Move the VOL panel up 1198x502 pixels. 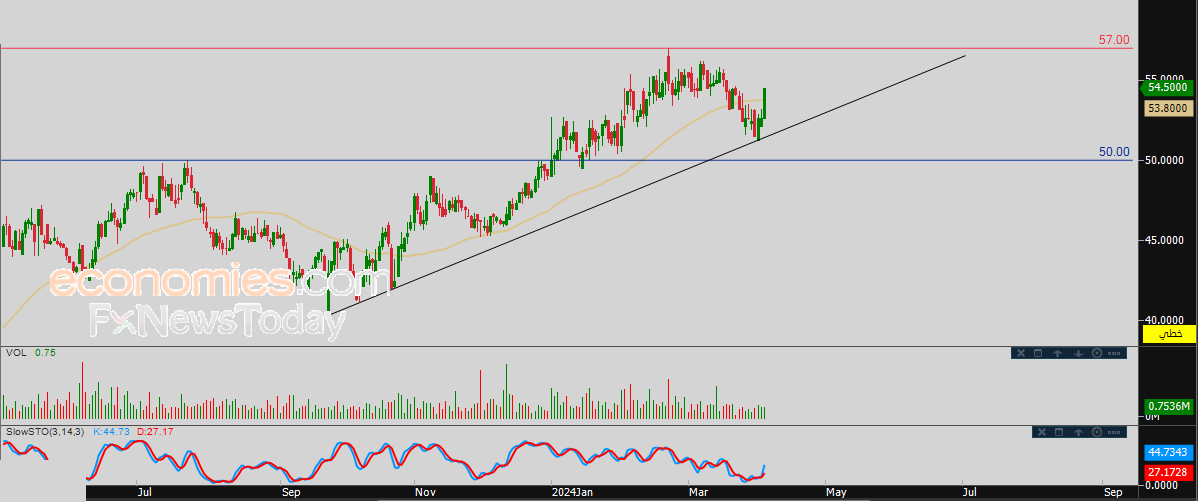click(1057, 353)
